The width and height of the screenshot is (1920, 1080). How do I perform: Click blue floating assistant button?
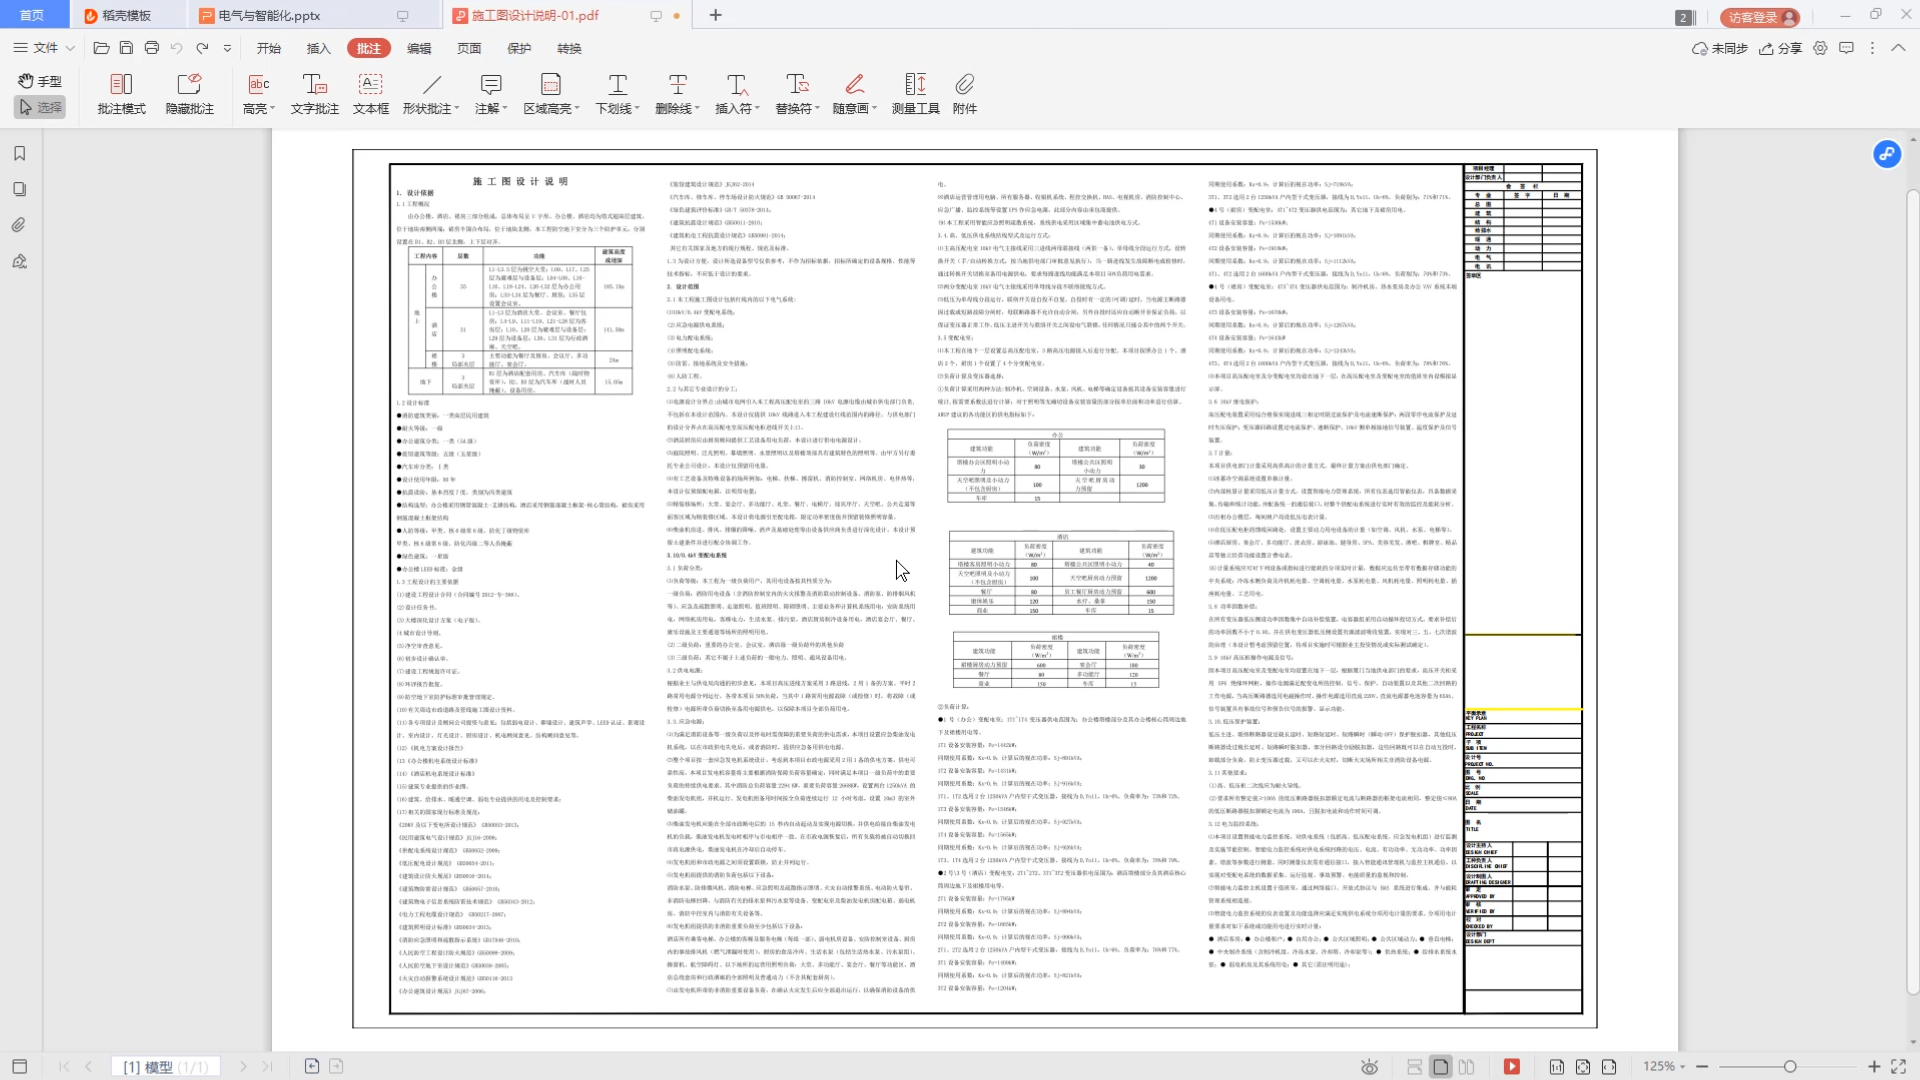click(x=1886, y=154)
